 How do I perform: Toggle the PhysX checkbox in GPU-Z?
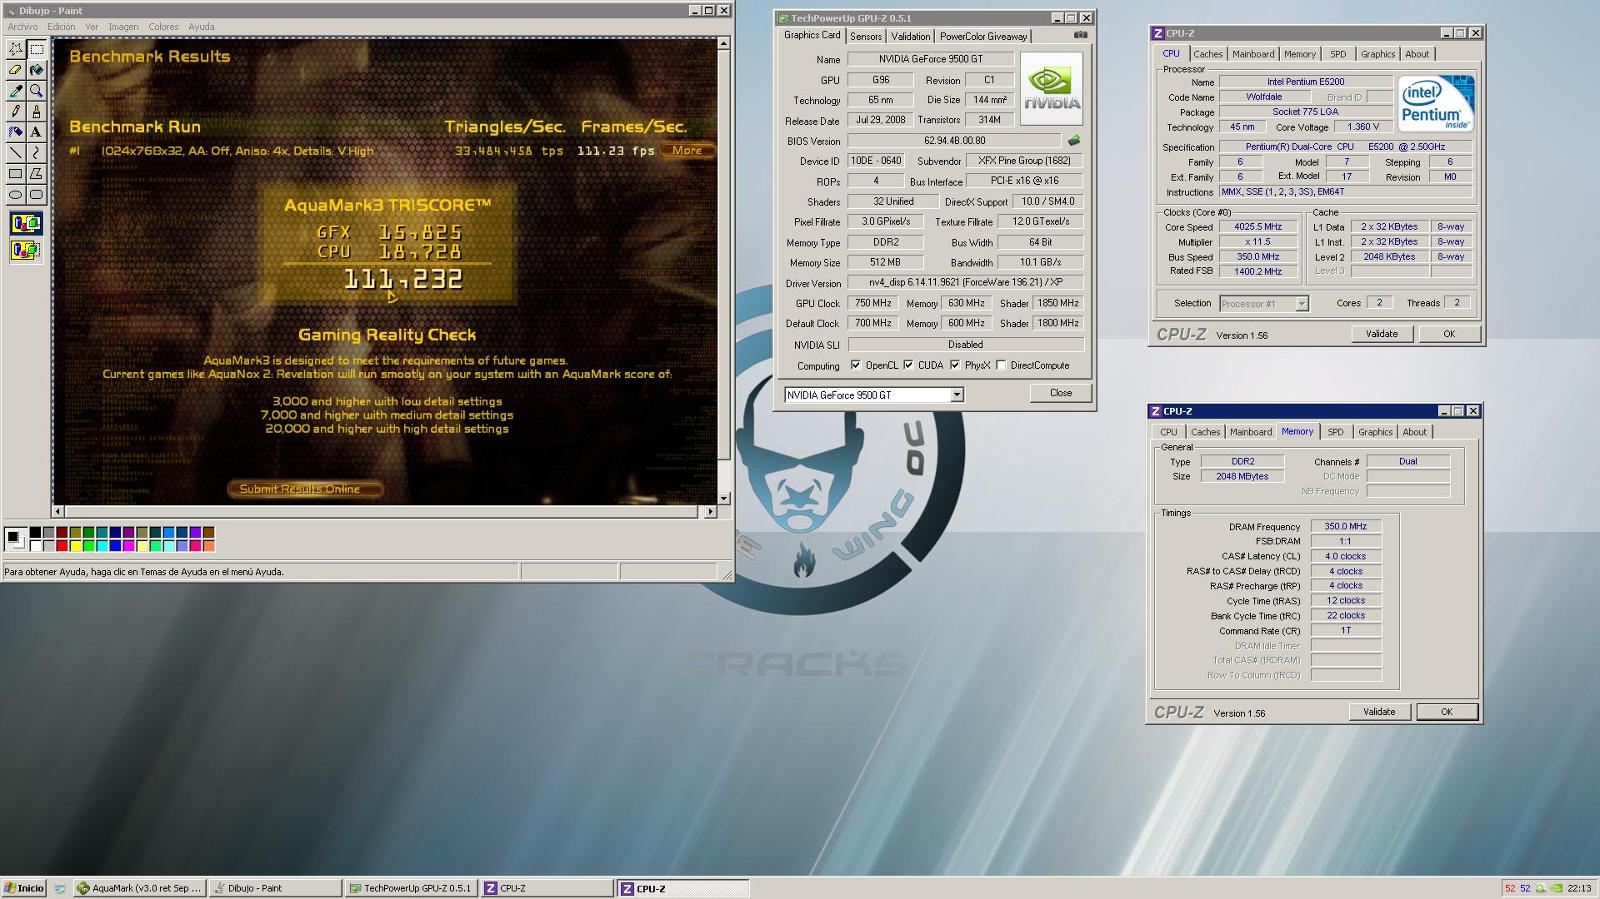tap(955, 365)
